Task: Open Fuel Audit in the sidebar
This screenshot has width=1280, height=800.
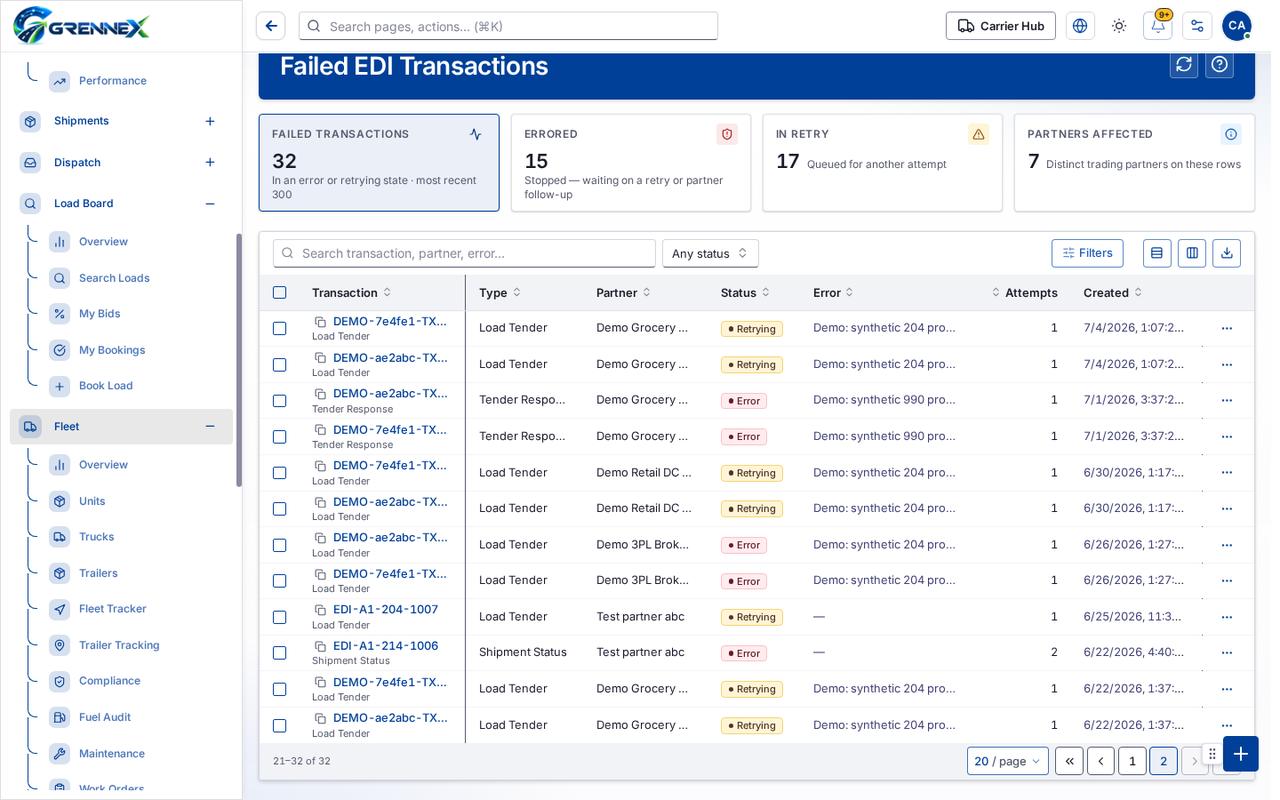Action: click(x=105, y=717)
